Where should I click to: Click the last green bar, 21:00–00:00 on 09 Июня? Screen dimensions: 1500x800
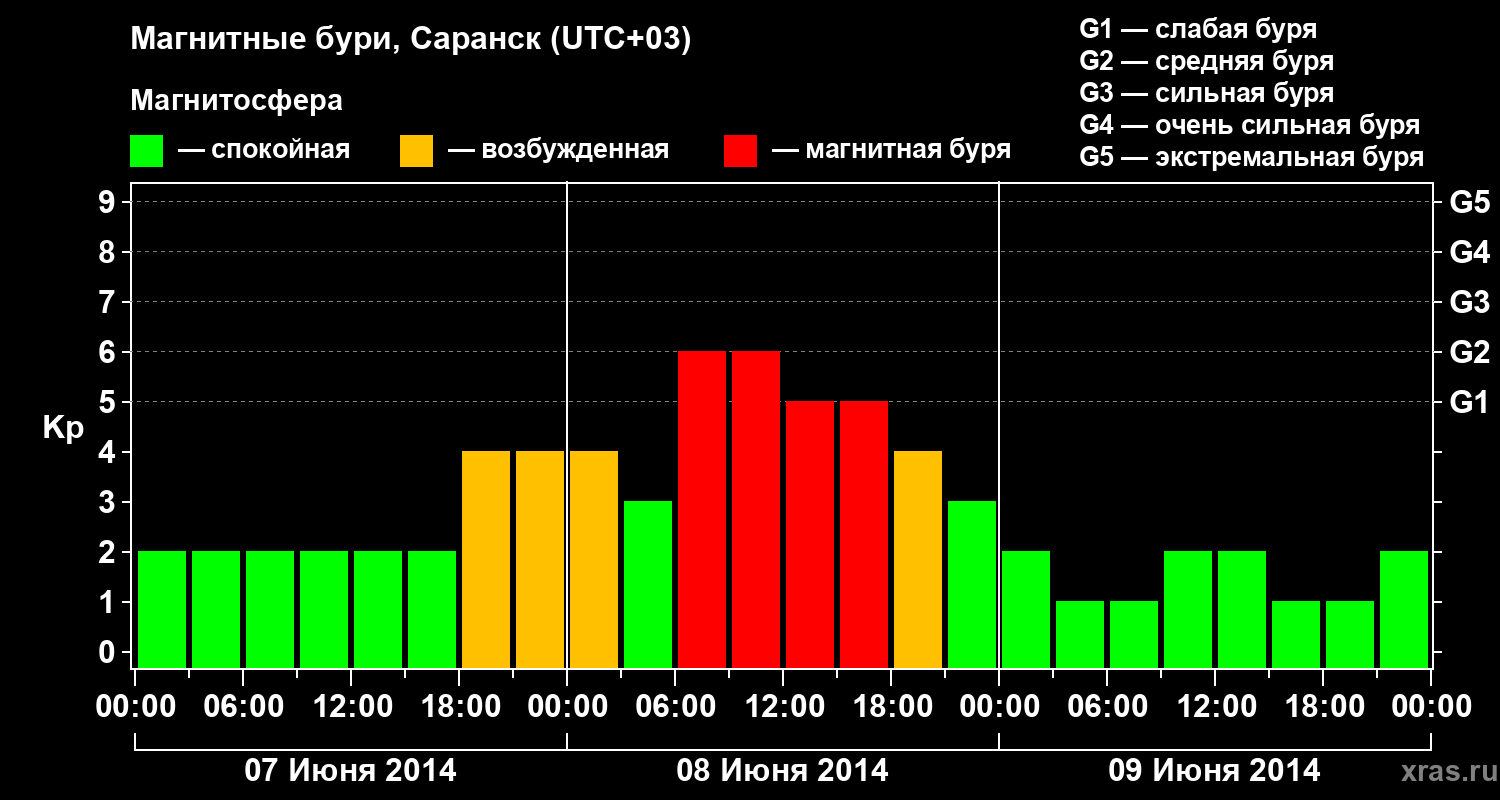tap(1404, 610)
